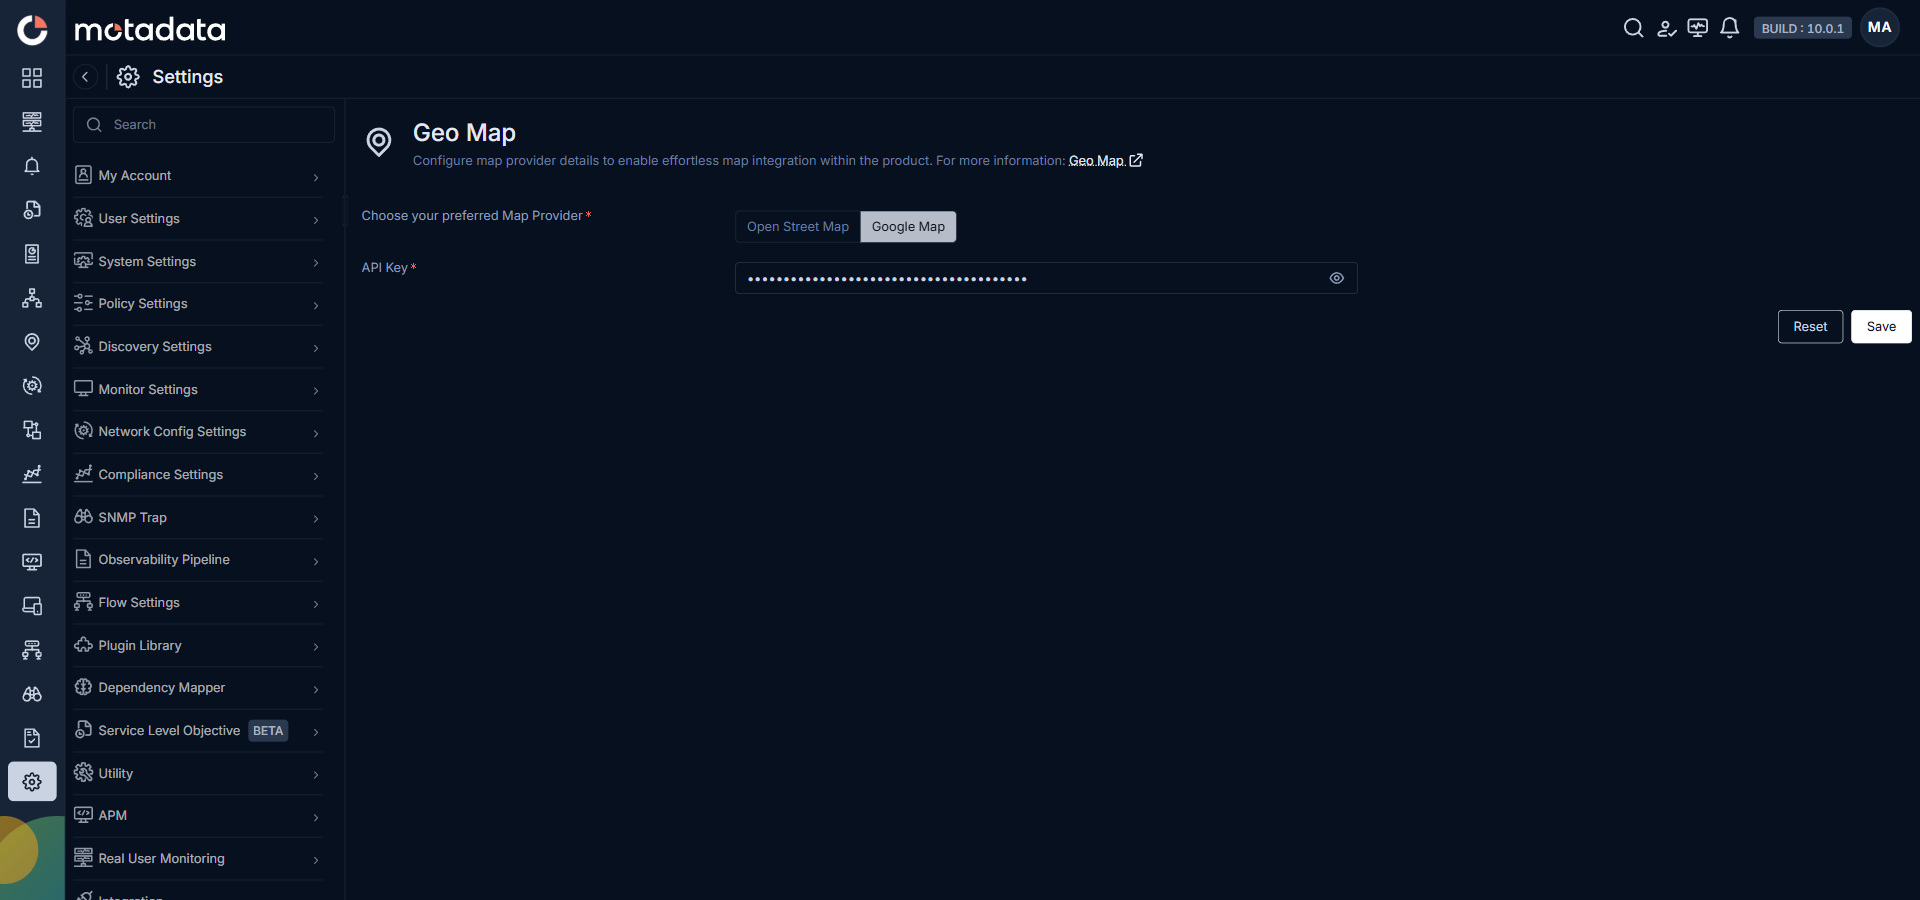Viewport: 1920px width, 900px height.
Task: Expand Monitor Settings section
Action: point(198,390)
